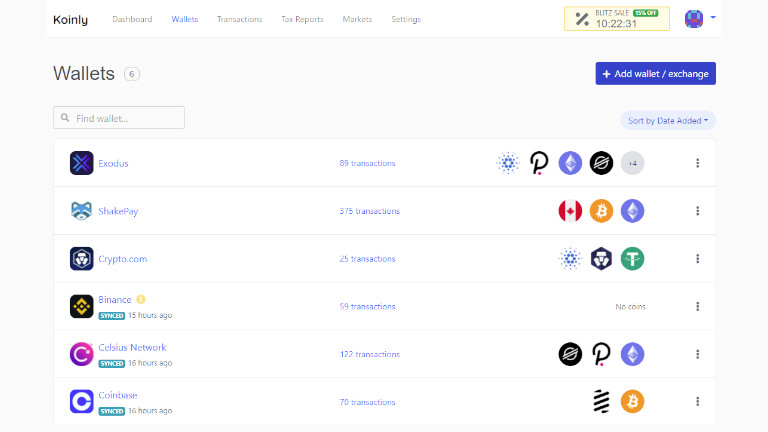Click the Binance warning indicator icon
The width and height of the screenshot is (768, 432).
tap(141, 299)
